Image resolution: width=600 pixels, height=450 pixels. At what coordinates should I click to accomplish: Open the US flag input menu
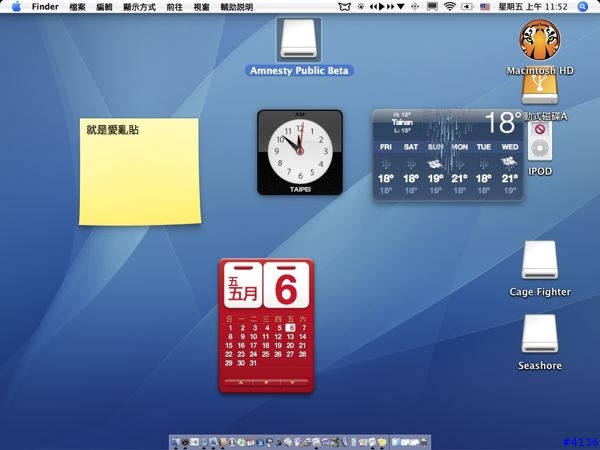click(485, 7)
